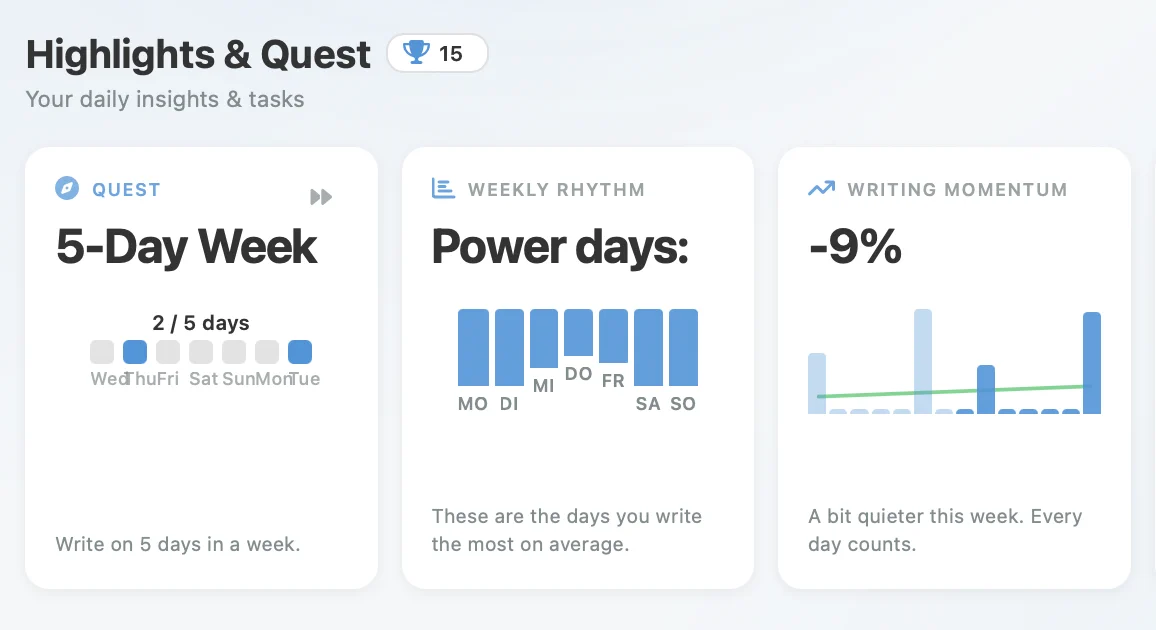Click the trophy icon in the score badge
Screen dimensions: 1156x630
(418, 53)
